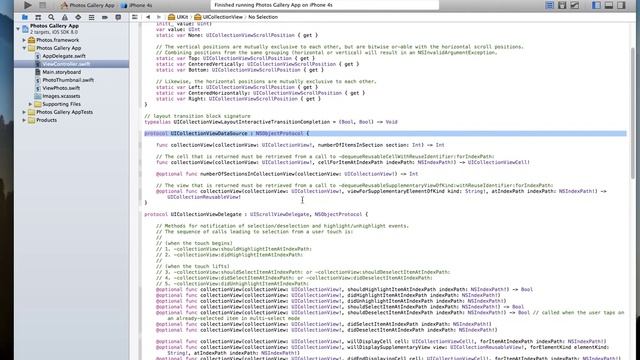The height and width of the screenshot is (360, 640).
Task: Click the asset catalog icon beside Images.xcassets
Action: [38, 96]
